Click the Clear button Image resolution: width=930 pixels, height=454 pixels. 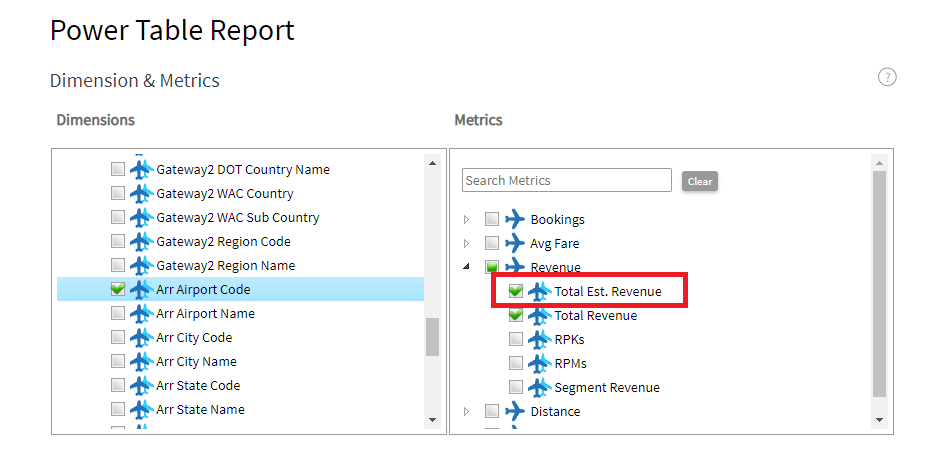pos(700,182)
